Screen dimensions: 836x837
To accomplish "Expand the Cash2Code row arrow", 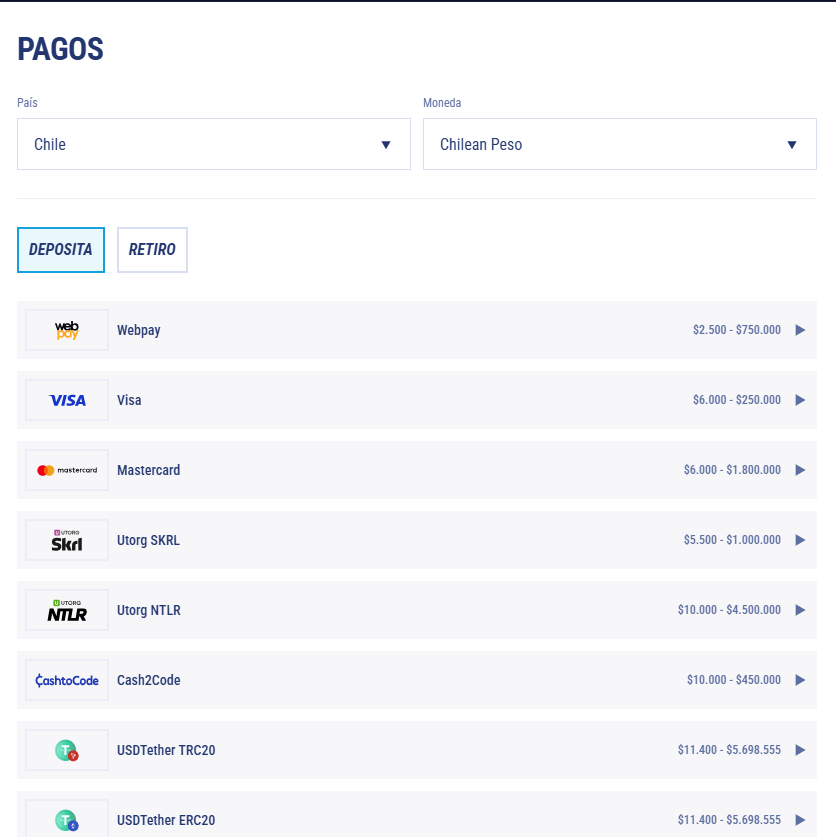I will point(800,680).
